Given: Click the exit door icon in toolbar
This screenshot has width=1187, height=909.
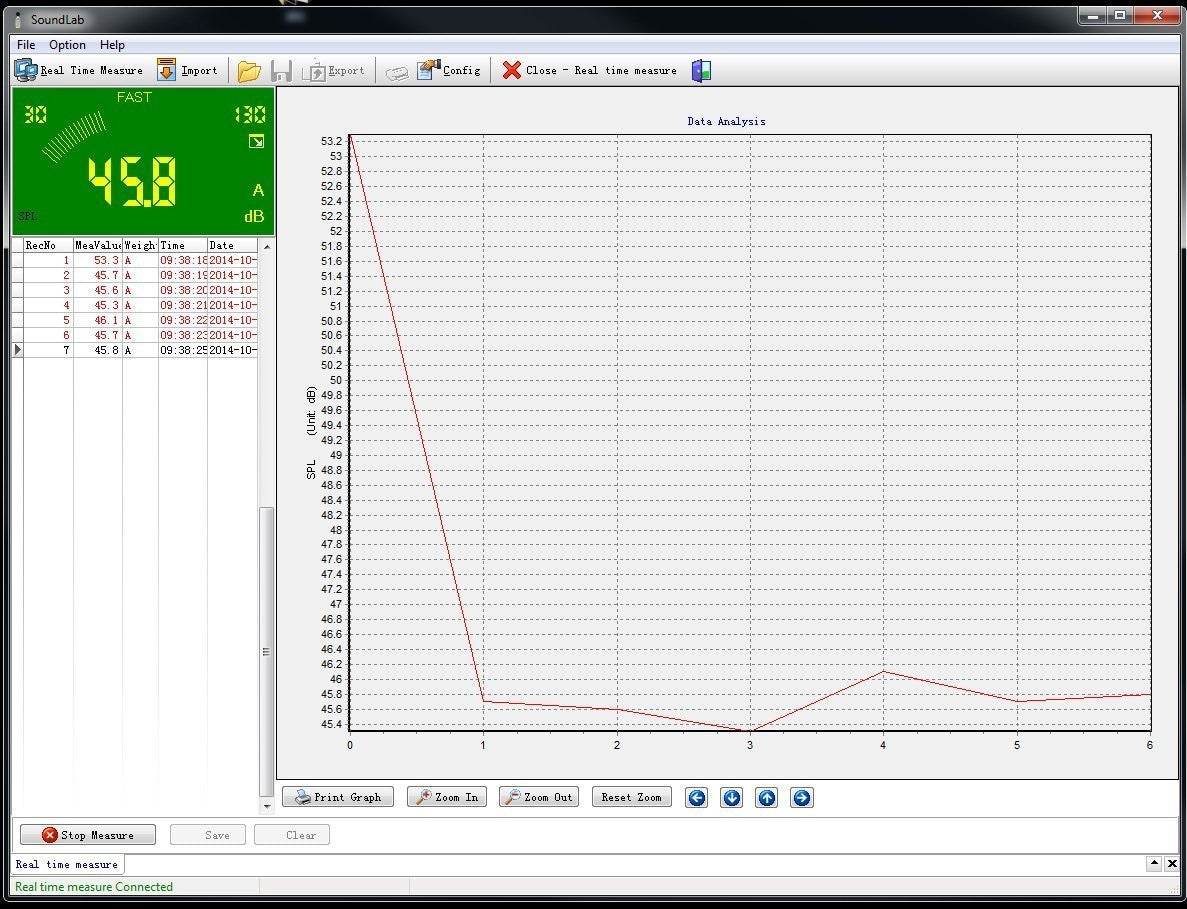Looking at the screenshot, I should click(x=702, y=71).
